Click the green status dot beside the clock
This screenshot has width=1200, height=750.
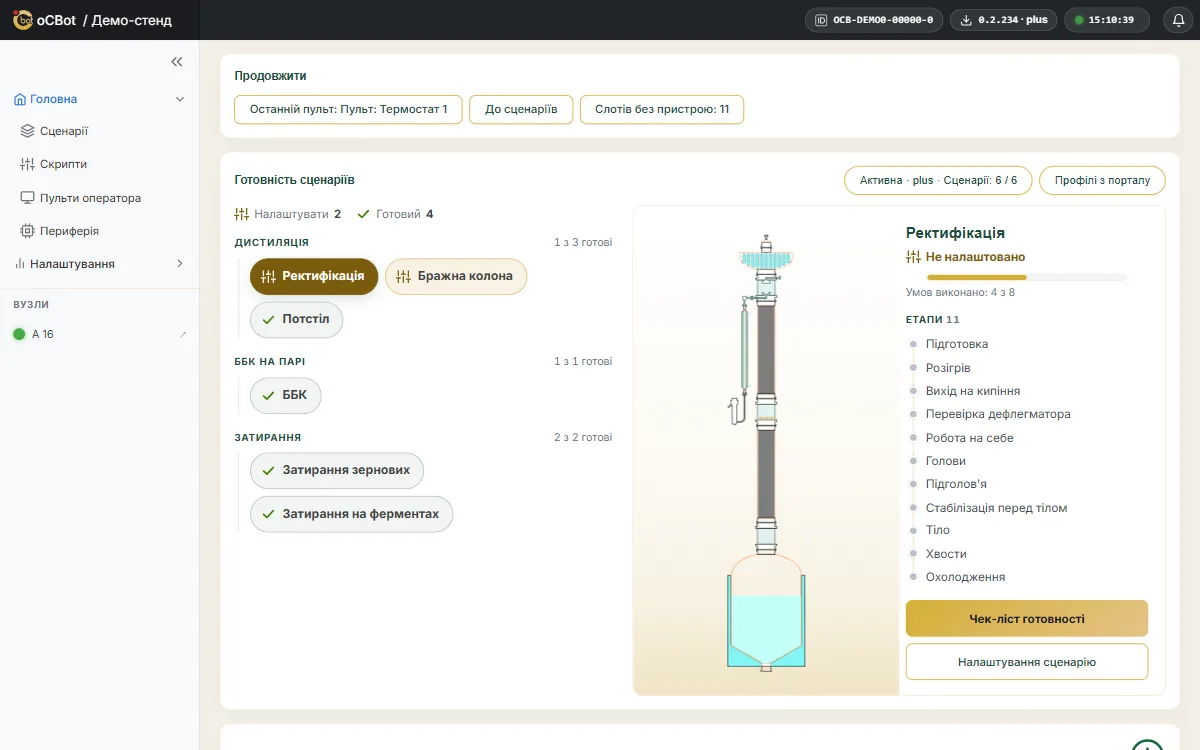(1080, 20)
